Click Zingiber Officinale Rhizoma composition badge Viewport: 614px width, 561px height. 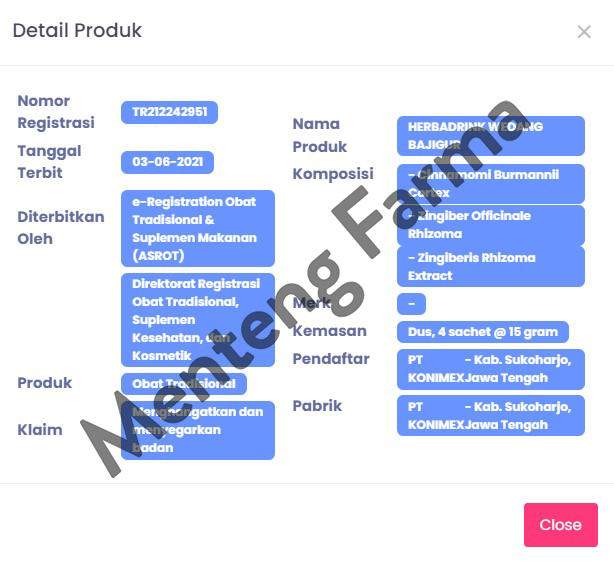click(490, 225)
